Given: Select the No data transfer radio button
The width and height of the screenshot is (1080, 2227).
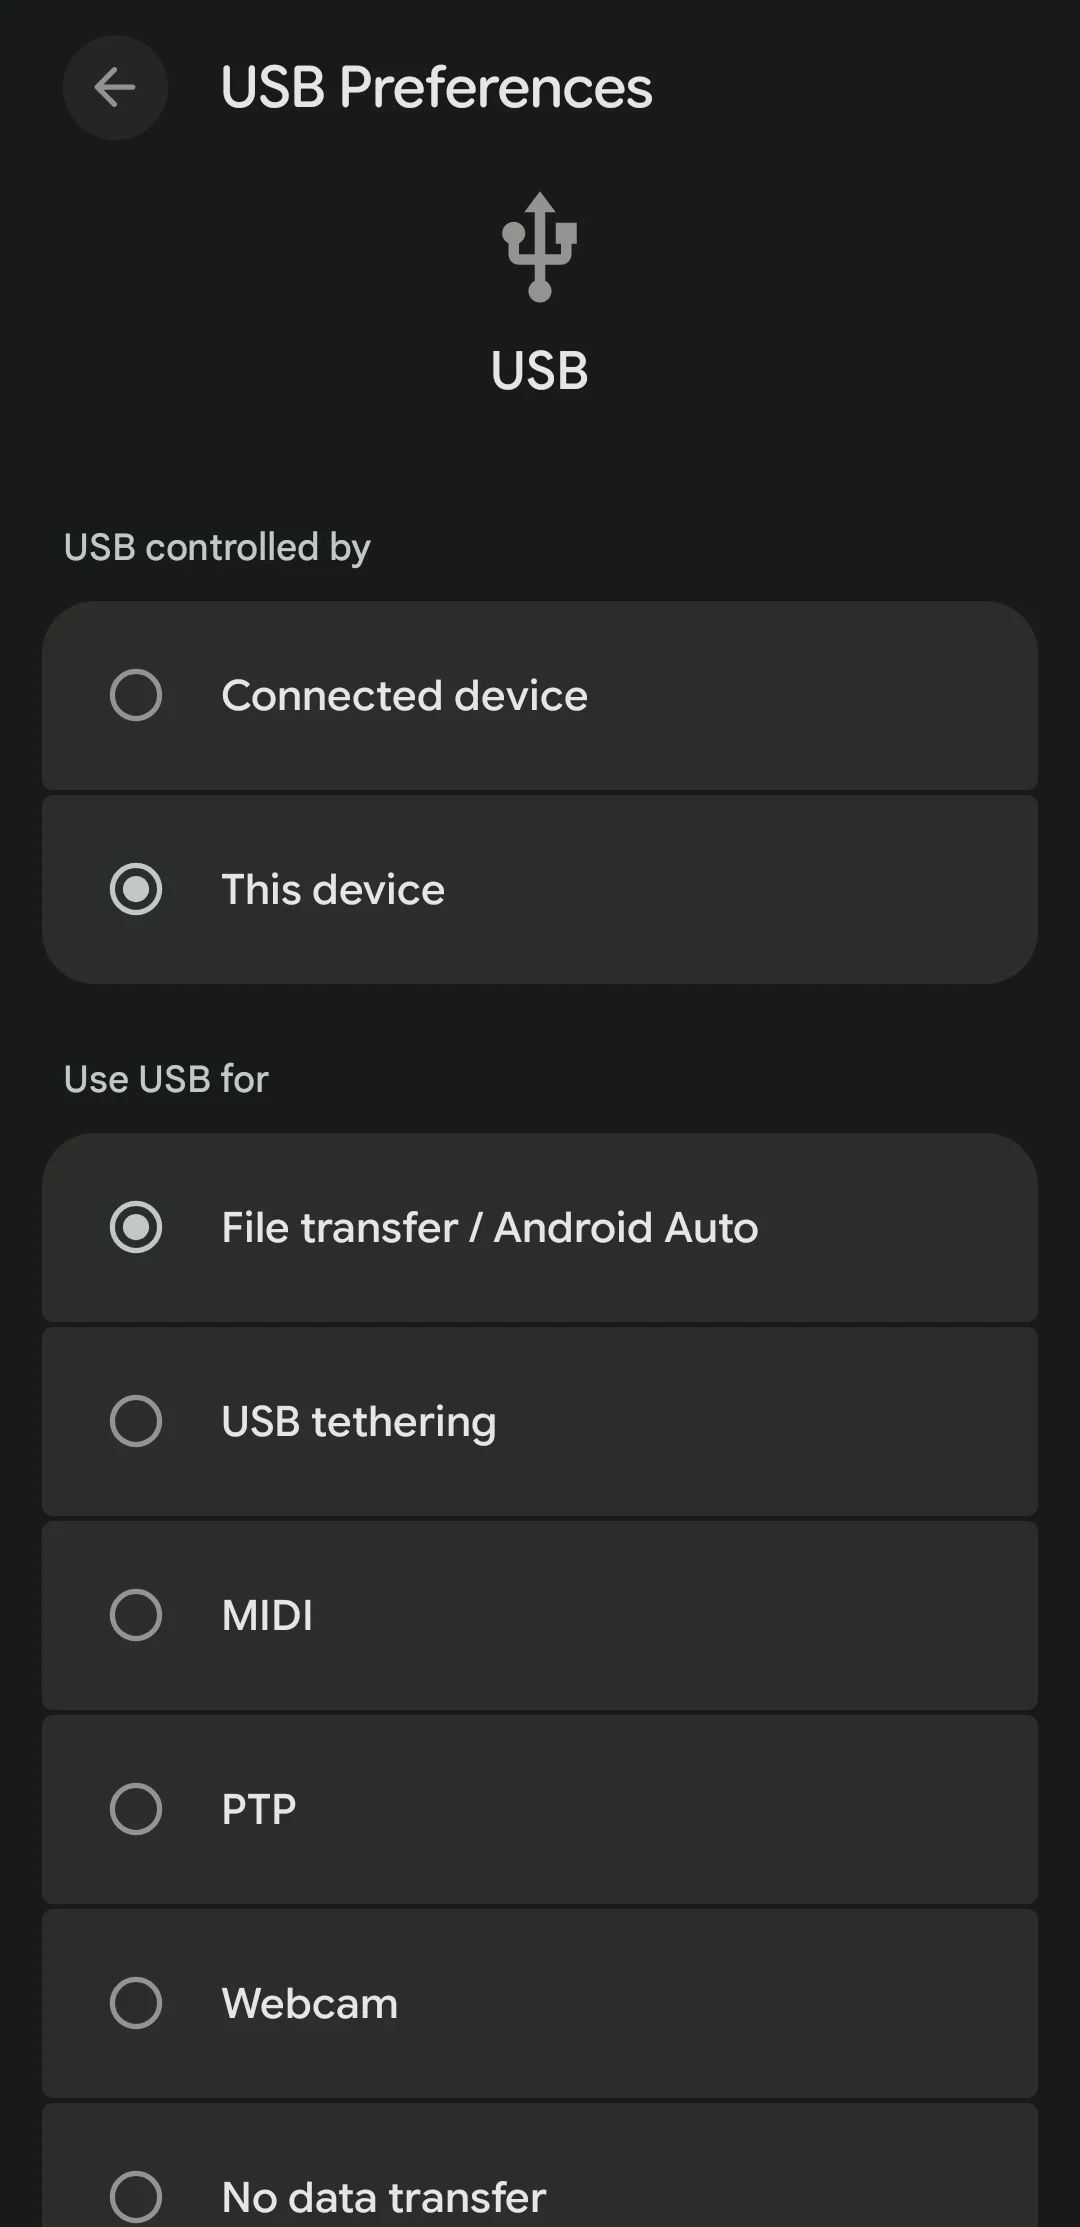Looking at the screenshot, I should (136, 2196).
